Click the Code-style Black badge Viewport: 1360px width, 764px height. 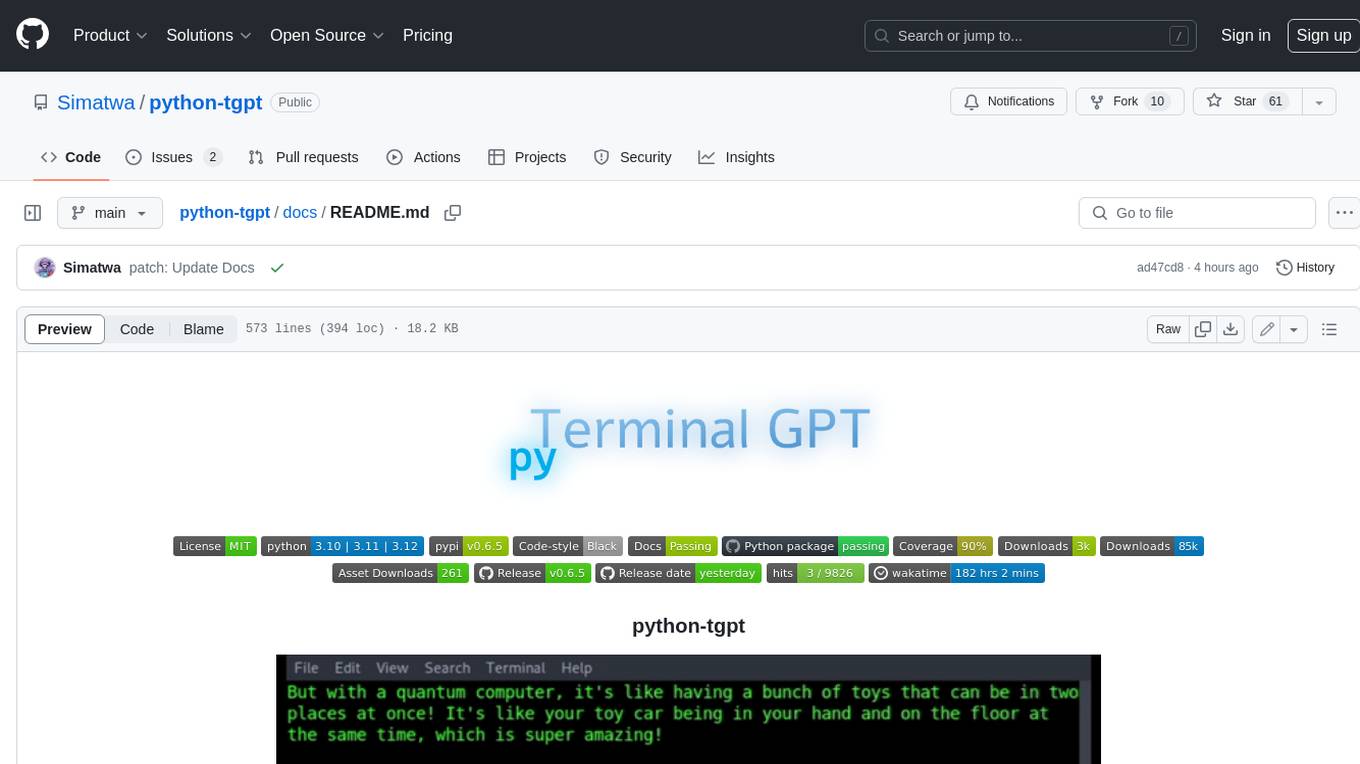tap(567, 546)
